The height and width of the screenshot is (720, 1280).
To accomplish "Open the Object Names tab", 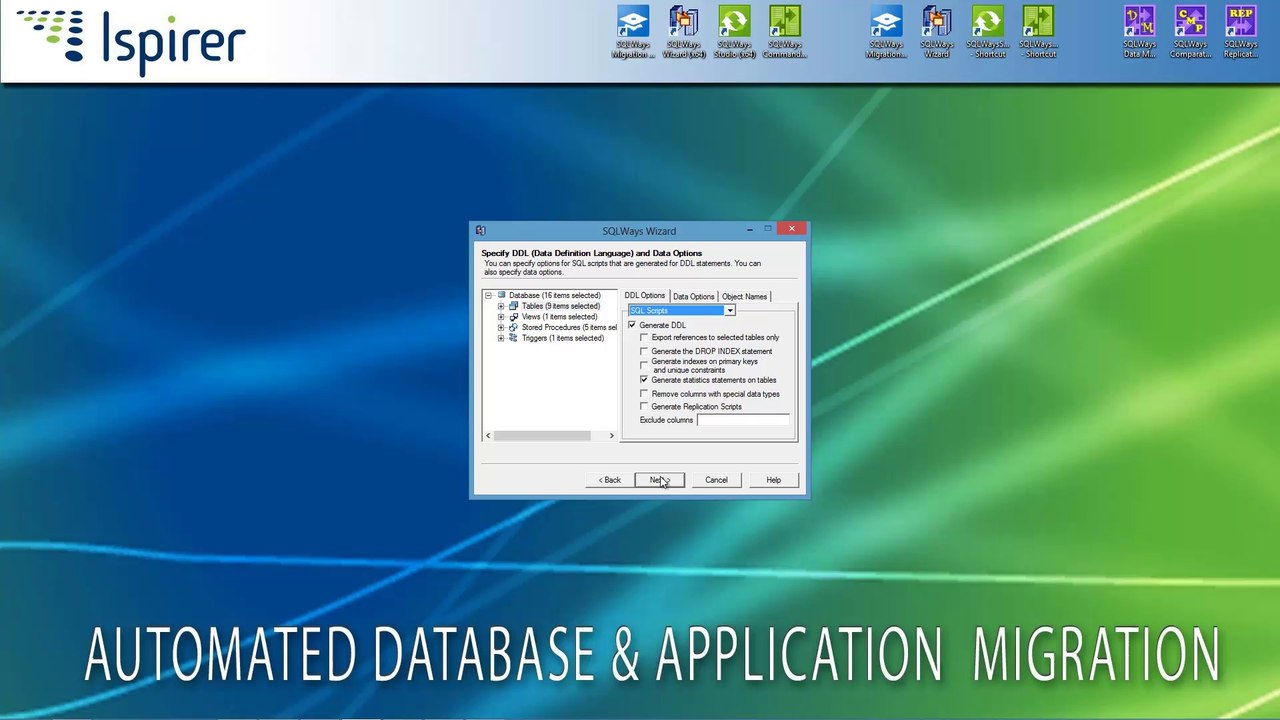I will (744, 296).
